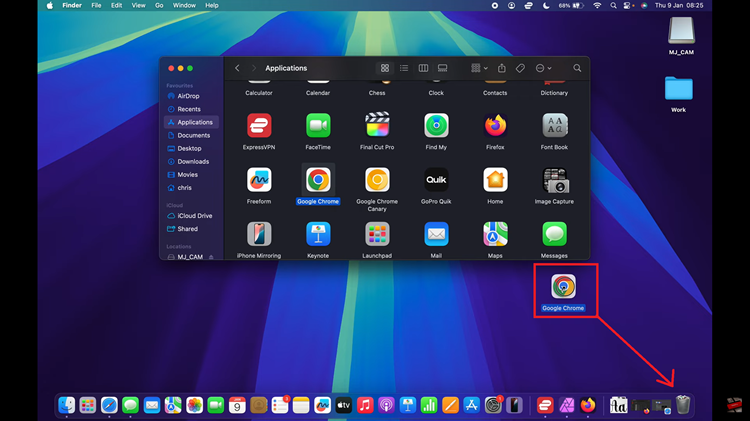The height and width of the screenshot is (421, 750).
Task: Click the Share button in Finder toolbar
Action: (x=501, y=68)
